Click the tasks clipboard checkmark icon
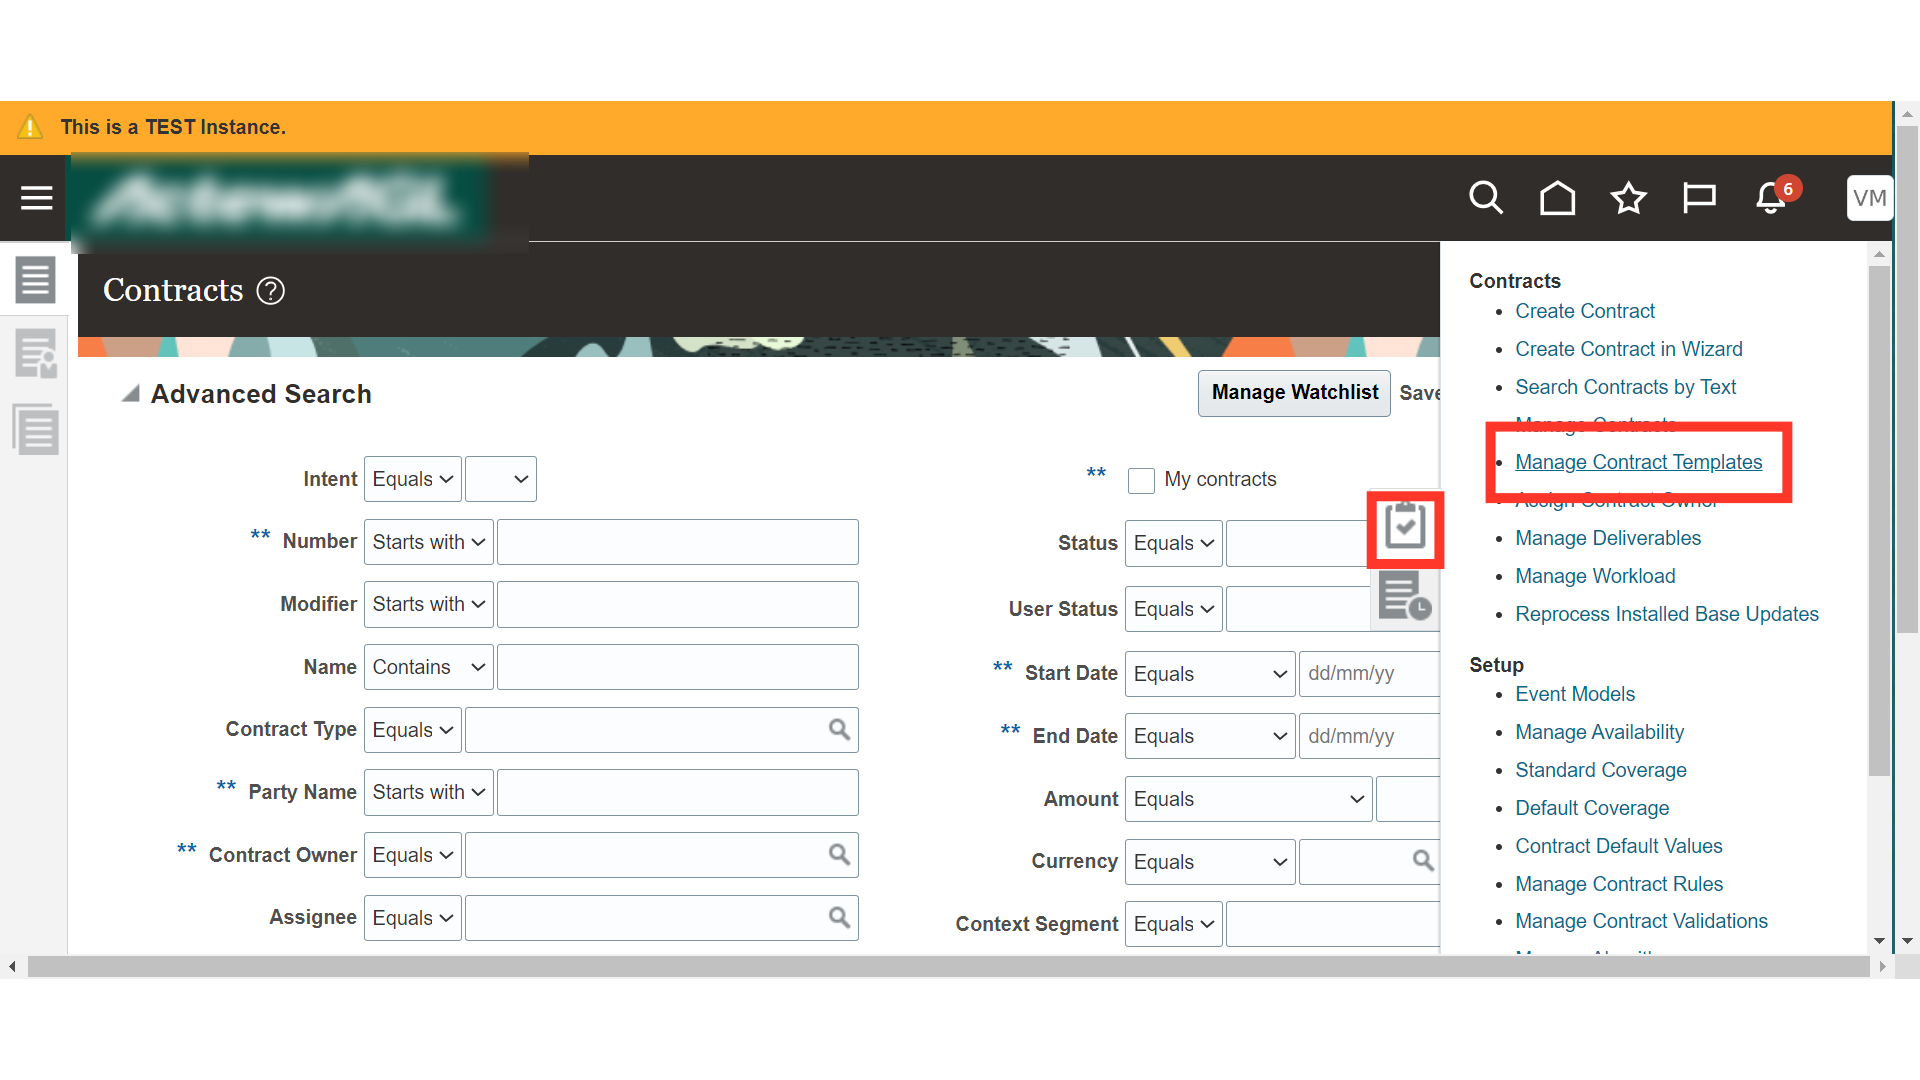Viewport: 1920px width, 1080px height. [x=1405, y=527]
